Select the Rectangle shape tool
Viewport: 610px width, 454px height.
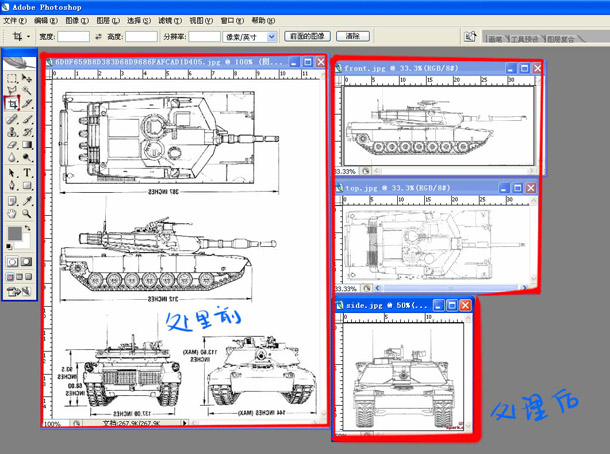26,185
